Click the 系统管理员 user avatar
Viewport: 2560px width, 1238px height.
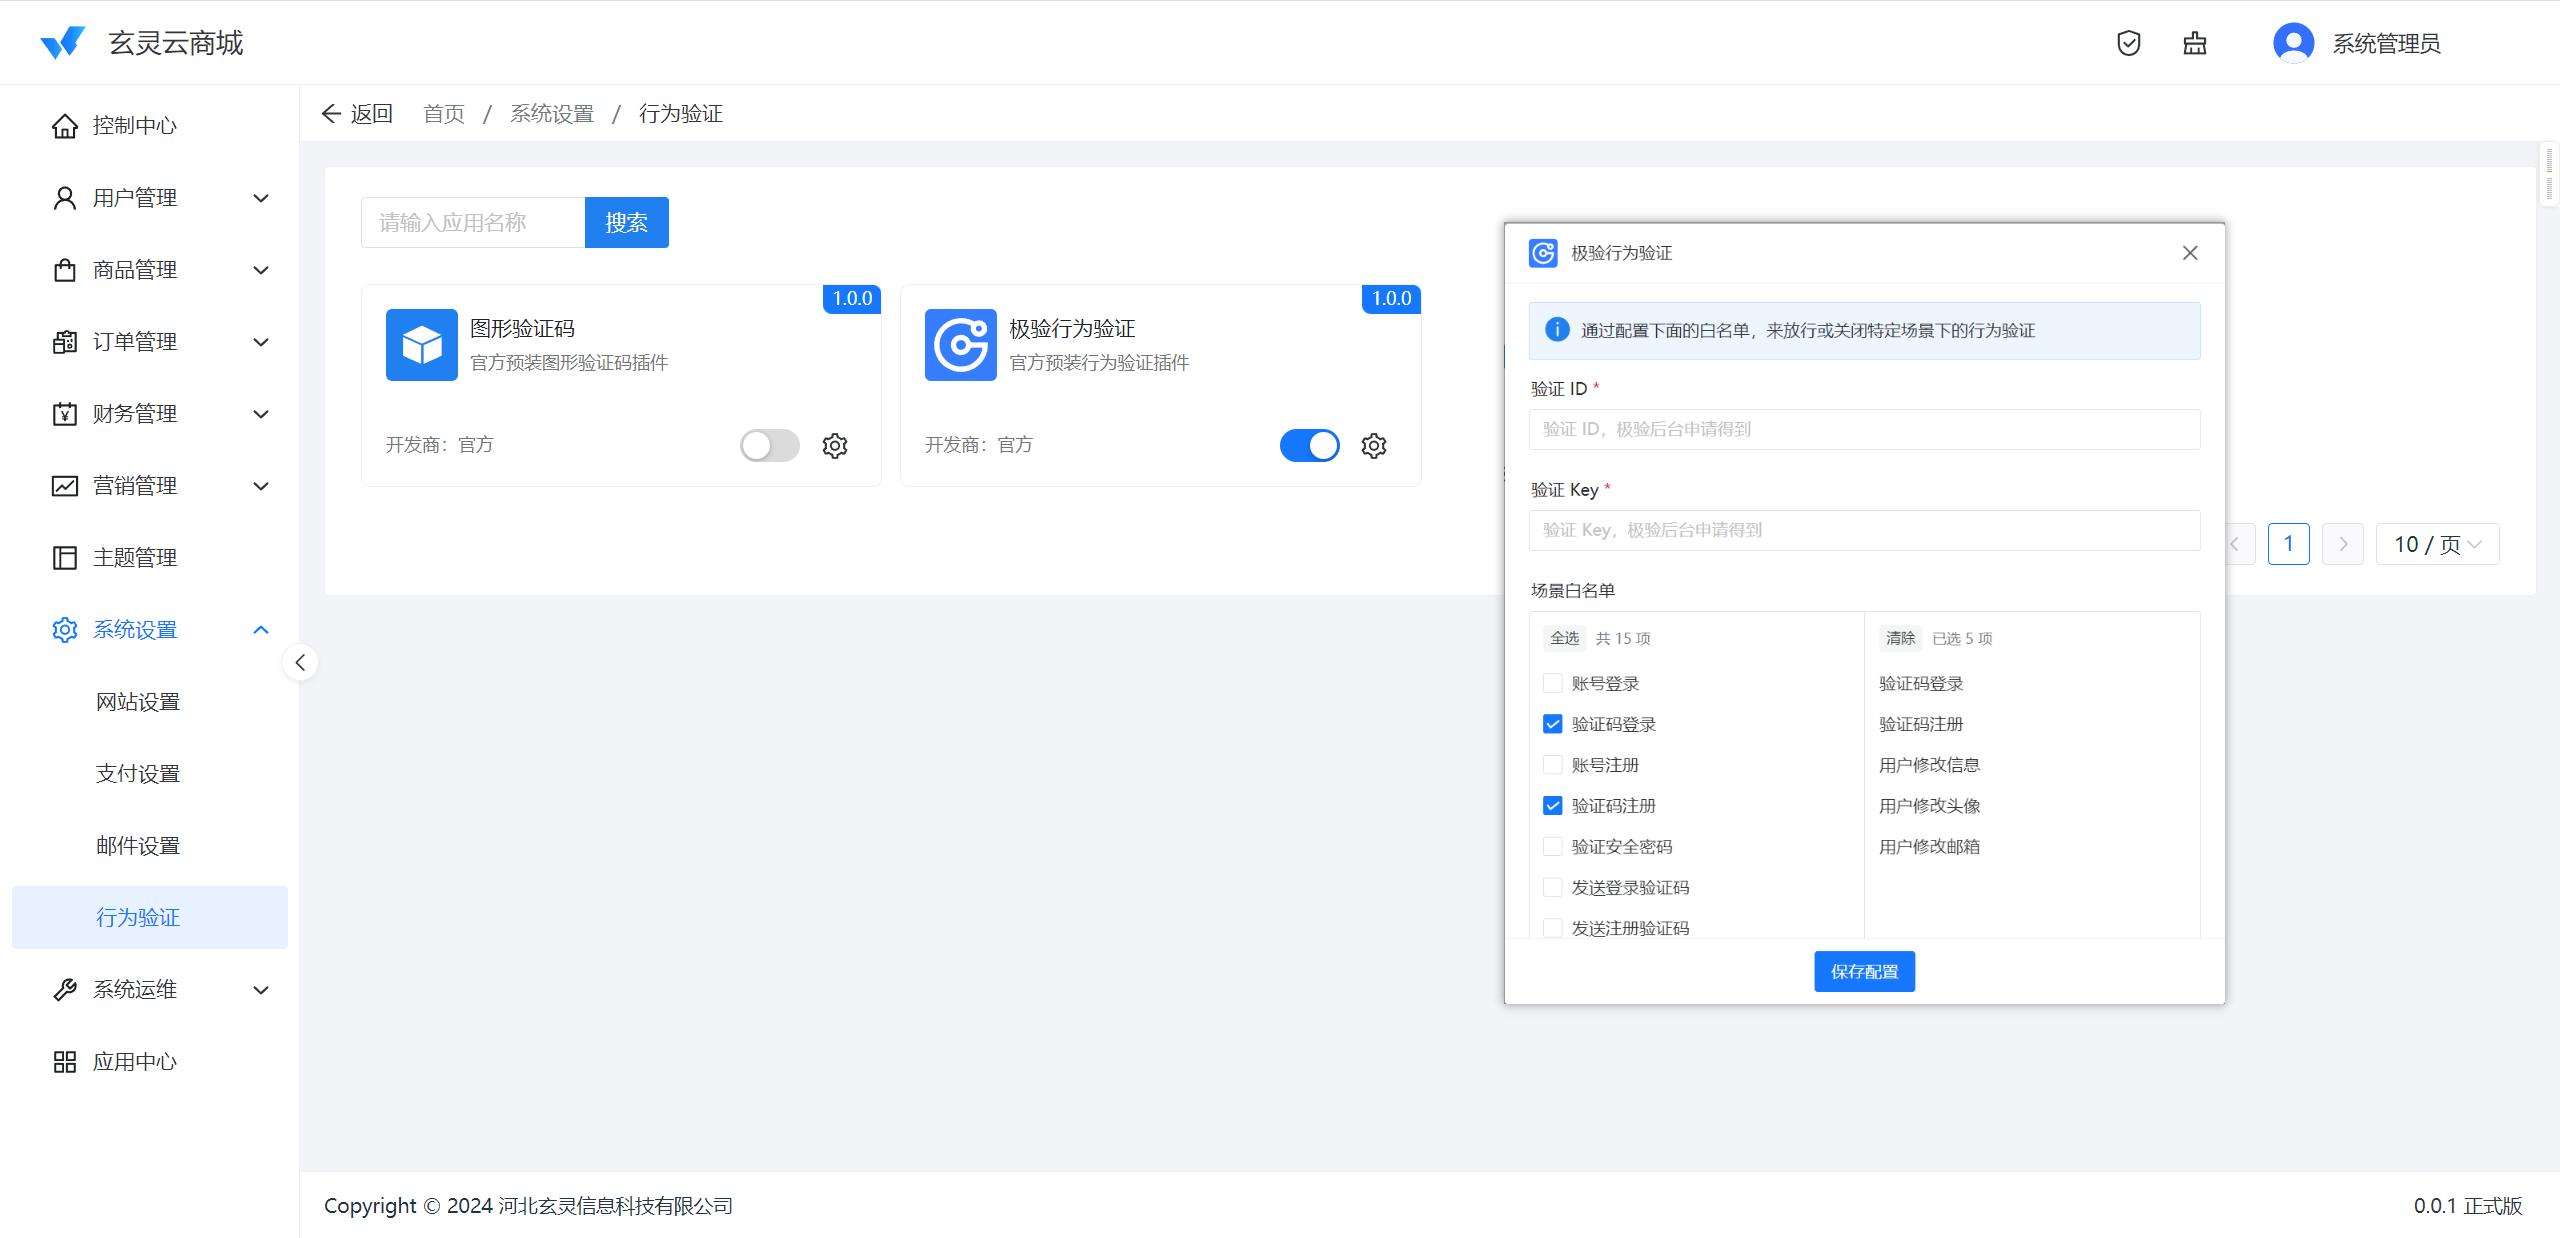(x=2293, y=43)
